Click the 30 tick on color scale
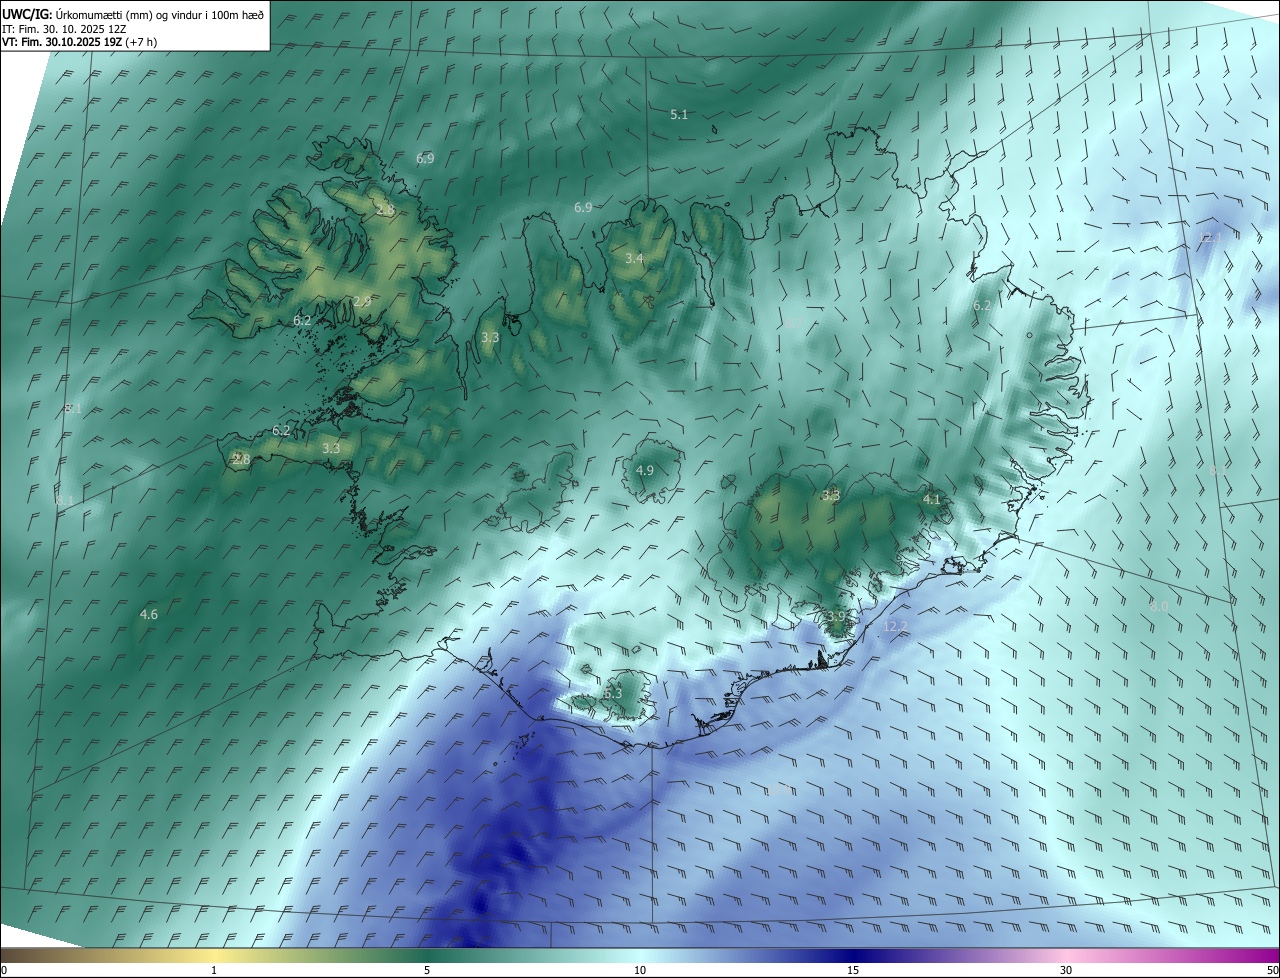Screen dimensions: 1280x978 [x=1066, y=970]
